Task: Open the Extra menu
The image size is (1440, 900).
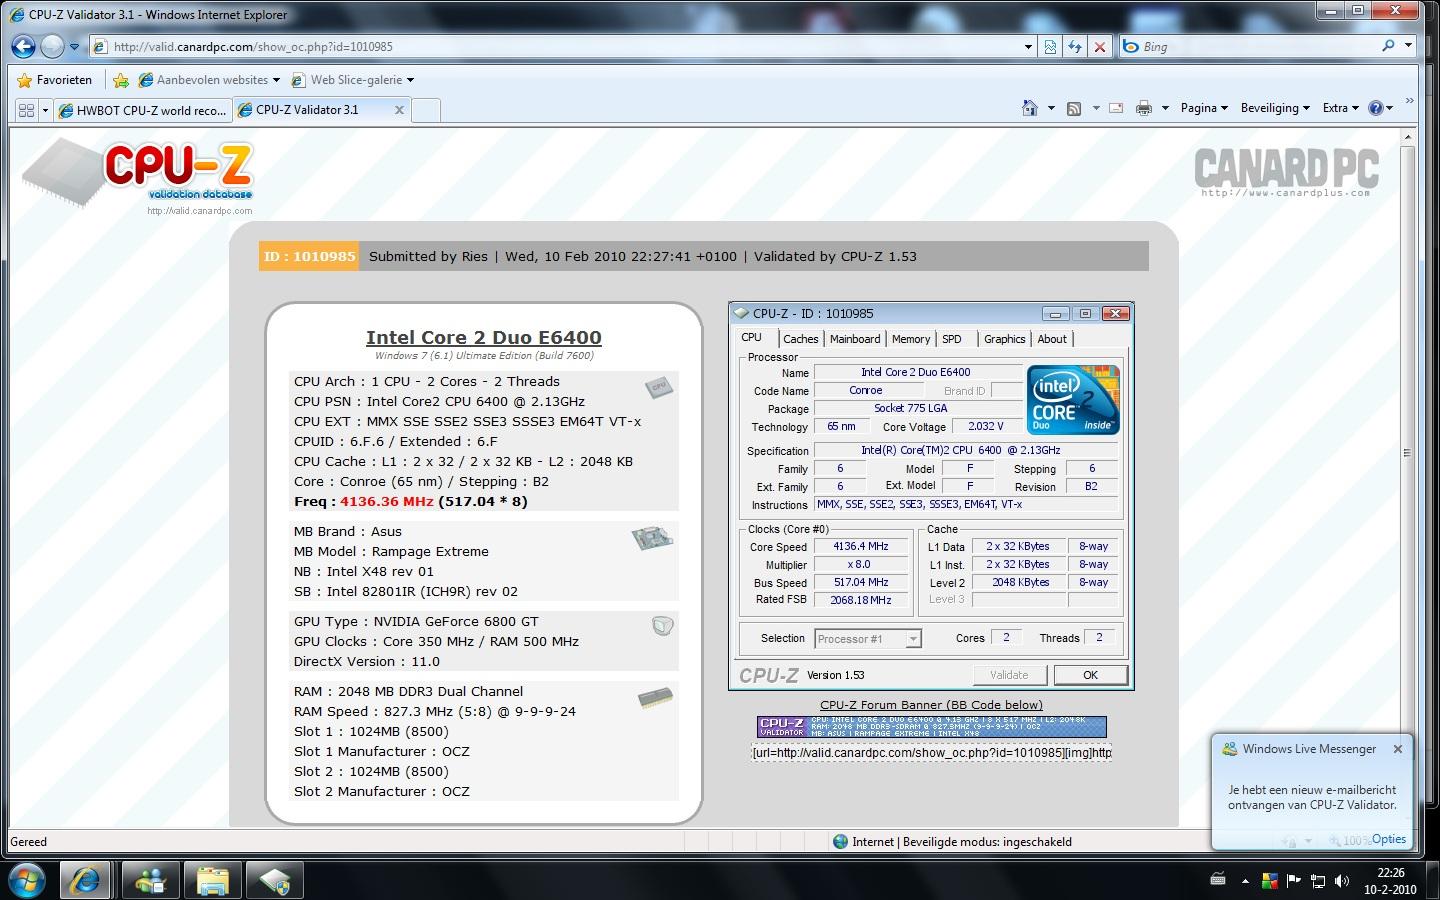Action: [1340, 108]
